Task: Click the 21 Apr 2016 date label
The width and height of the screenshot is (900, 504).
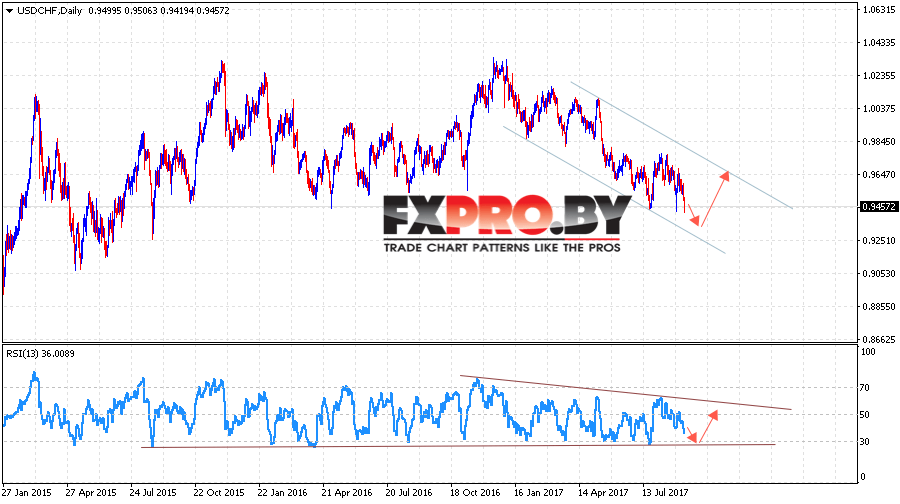Action: pos(347,493)
